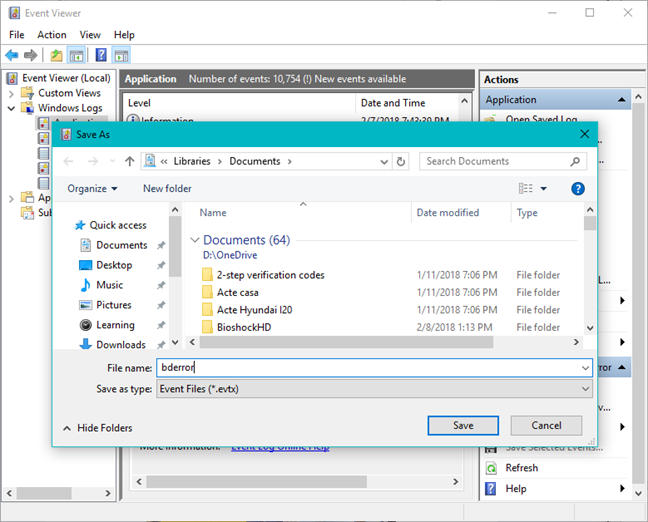Open the File name dropdown list

pyautogui.click(x=585, y=367)
